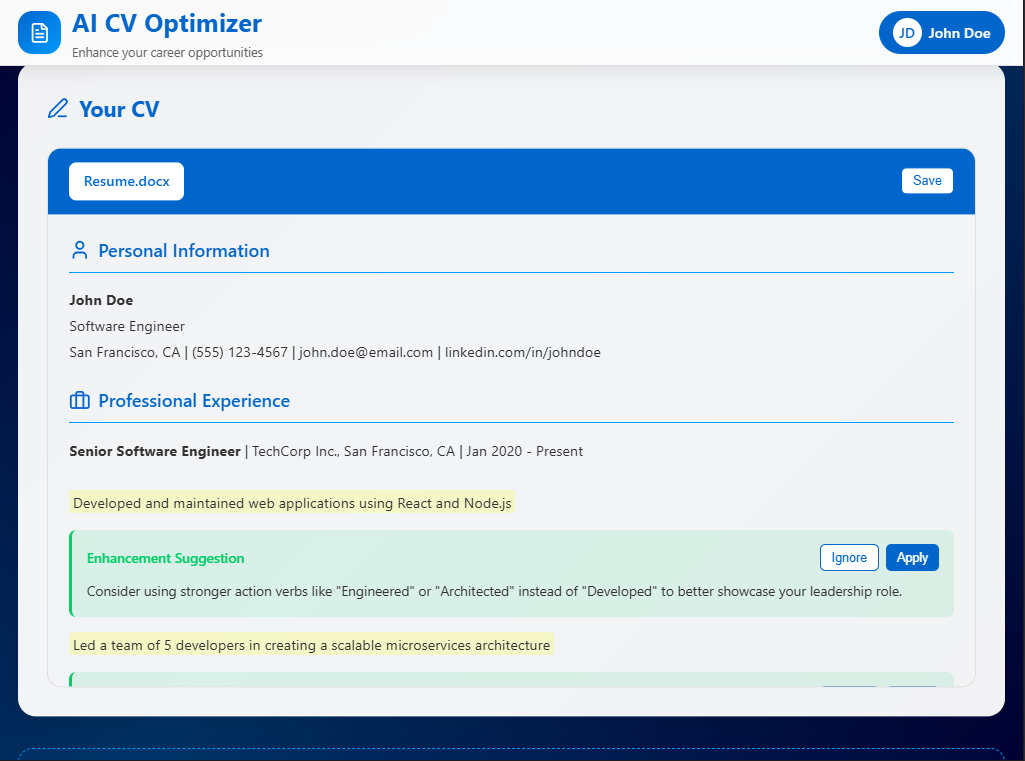The width and height of the screenshot is (1025, 761).
Task: Open the Resume.docx file chip
Action: tap(126, 181)
